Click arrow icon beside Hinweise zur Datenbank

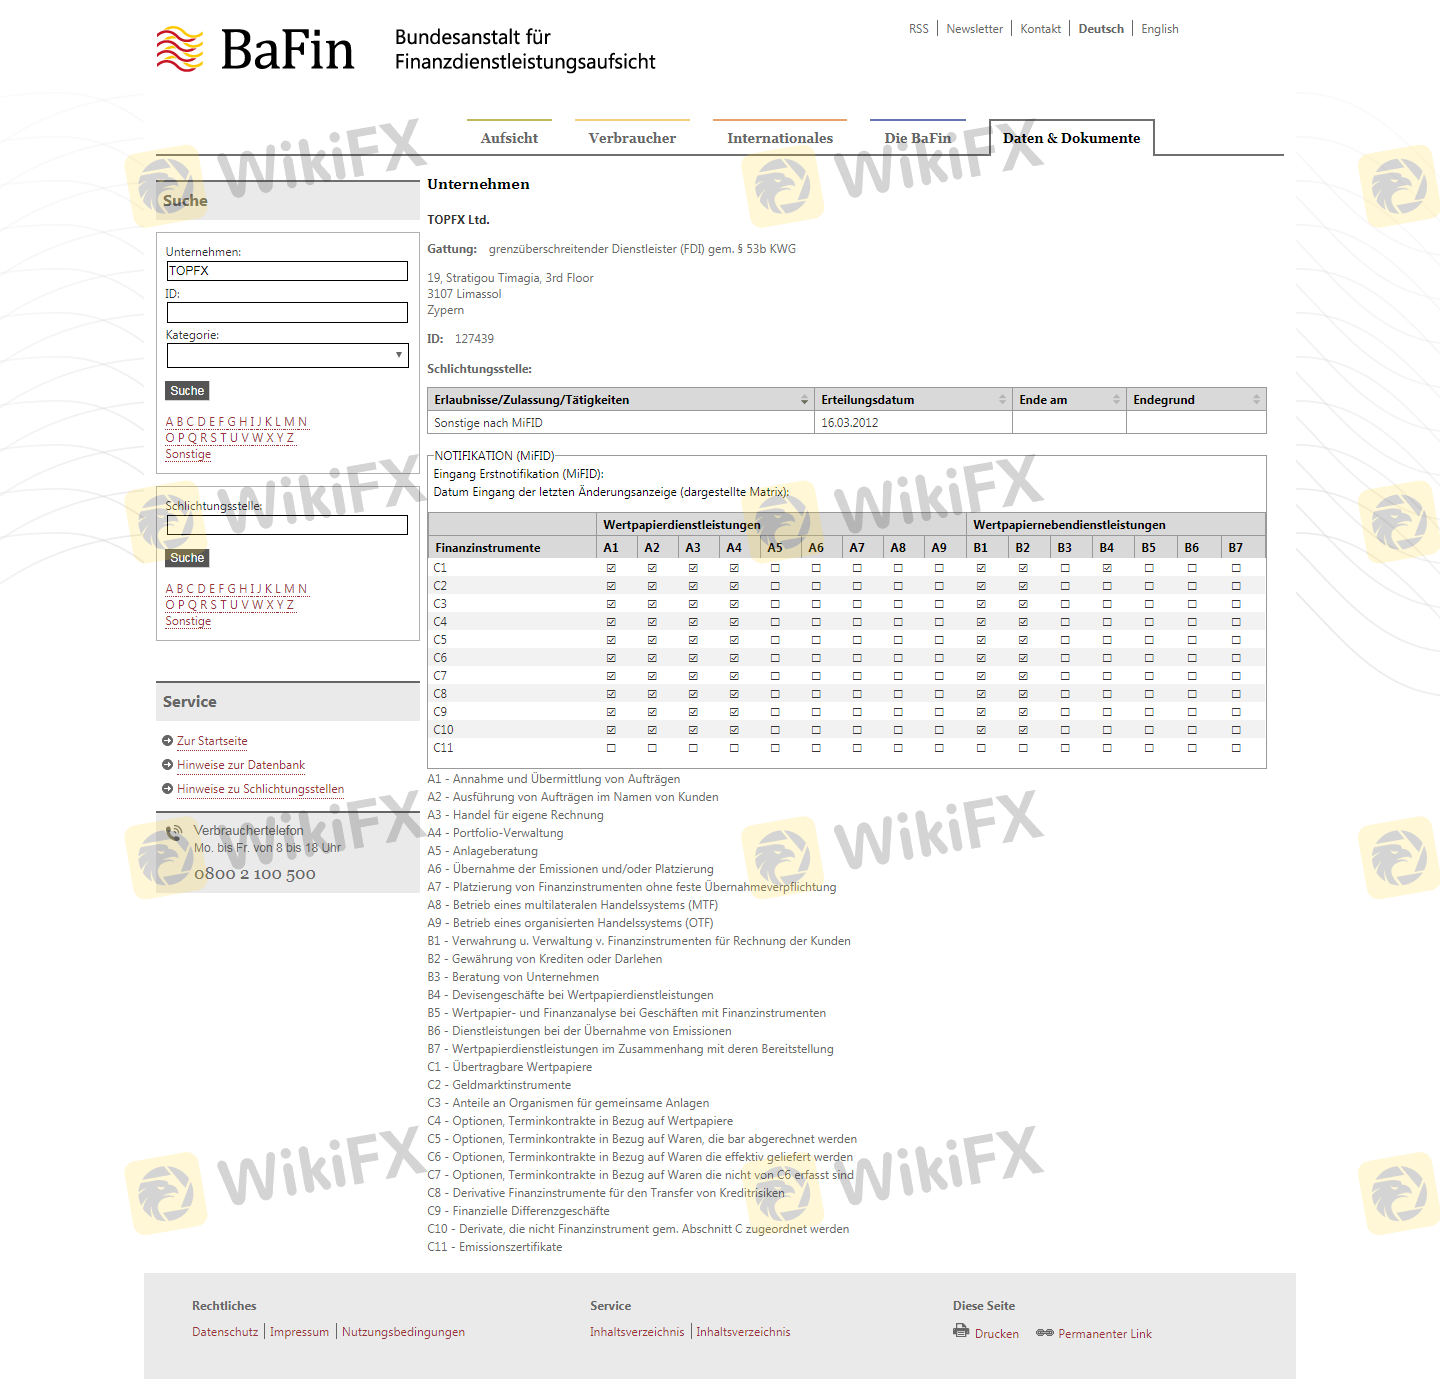pyautogui.click(x=167, y=765)
